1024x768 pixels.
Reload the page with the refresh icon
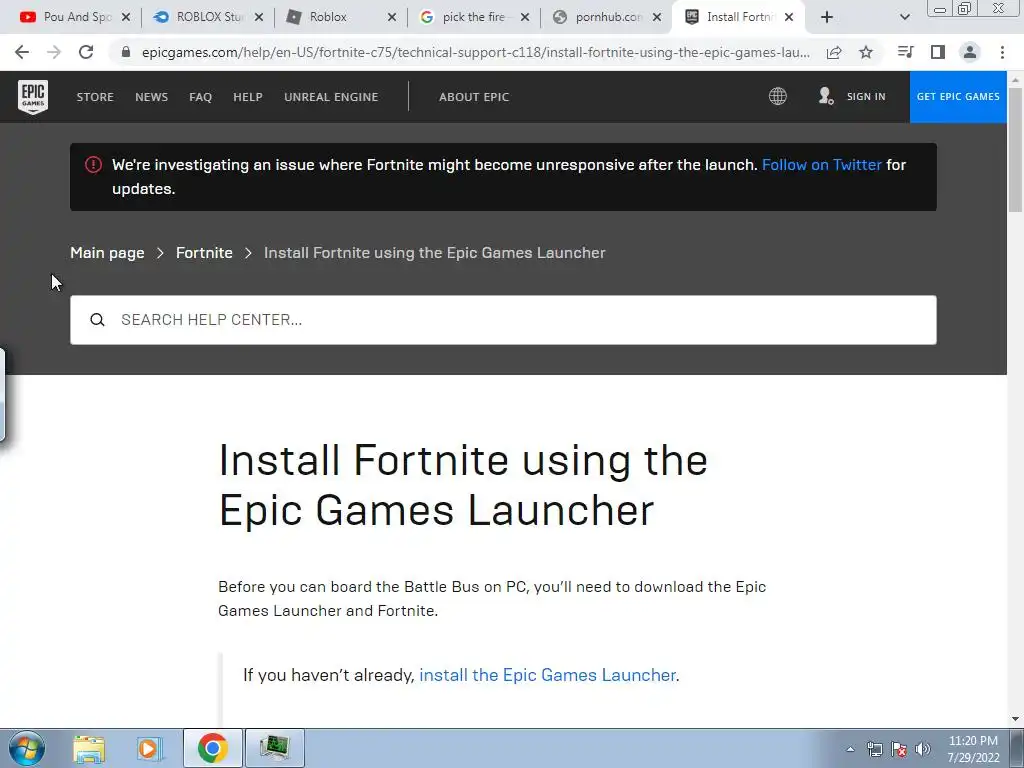pos(86,52)
